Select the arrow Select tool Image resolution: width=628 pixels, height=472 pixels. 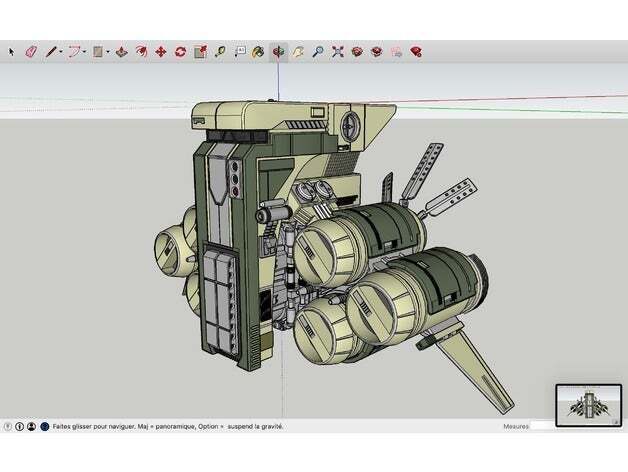pyautogui.click(x=12, y=51)
